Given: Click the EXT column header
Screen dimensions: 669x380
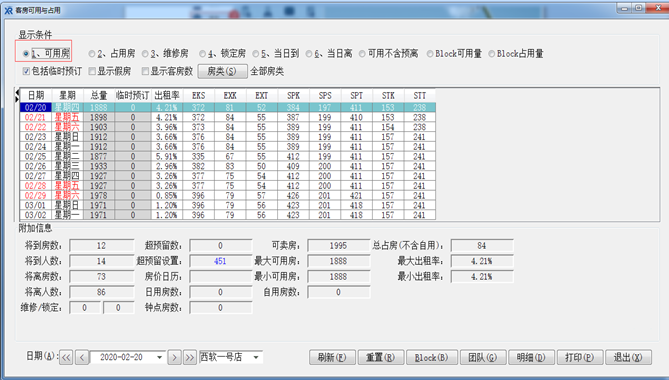Looking at the screenshot, I should pos(262,96).
